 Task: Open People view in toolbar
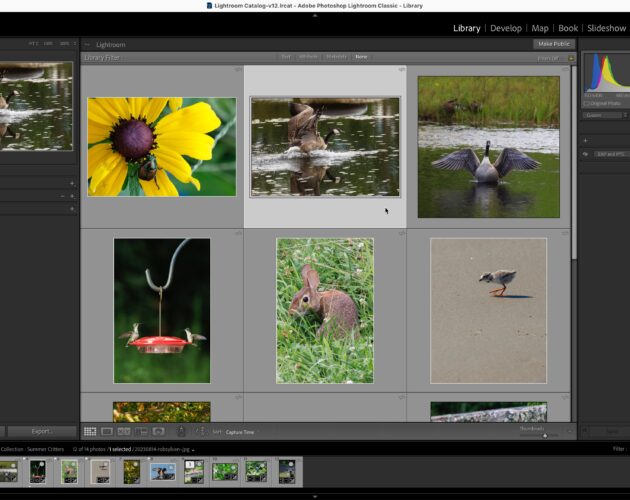[159, 431]
